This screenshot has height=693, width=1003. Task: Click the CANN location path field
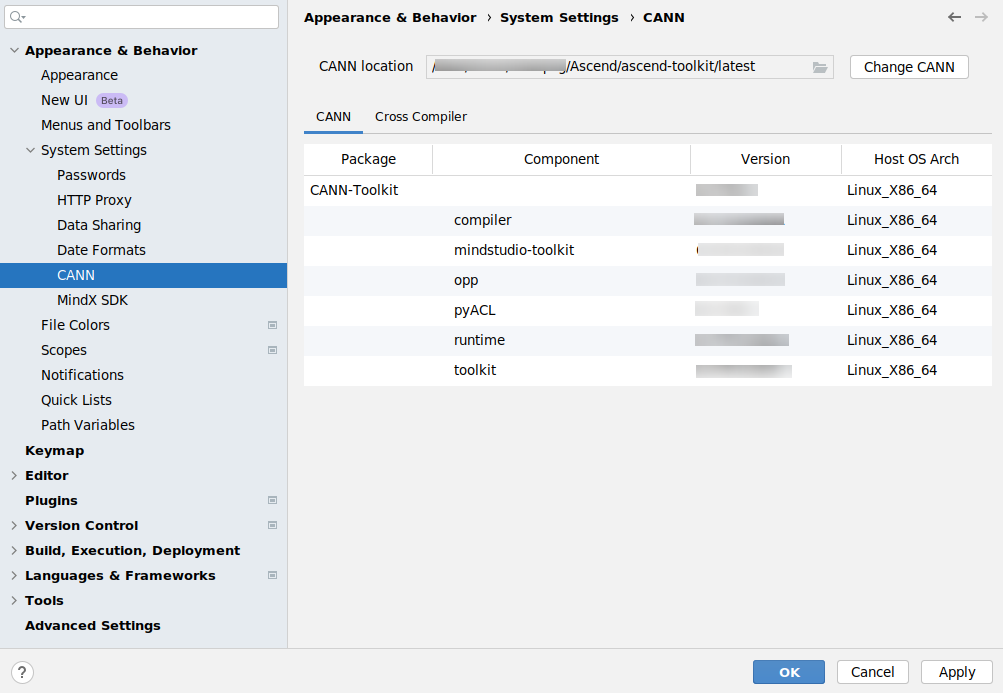(x=629, y=67)
